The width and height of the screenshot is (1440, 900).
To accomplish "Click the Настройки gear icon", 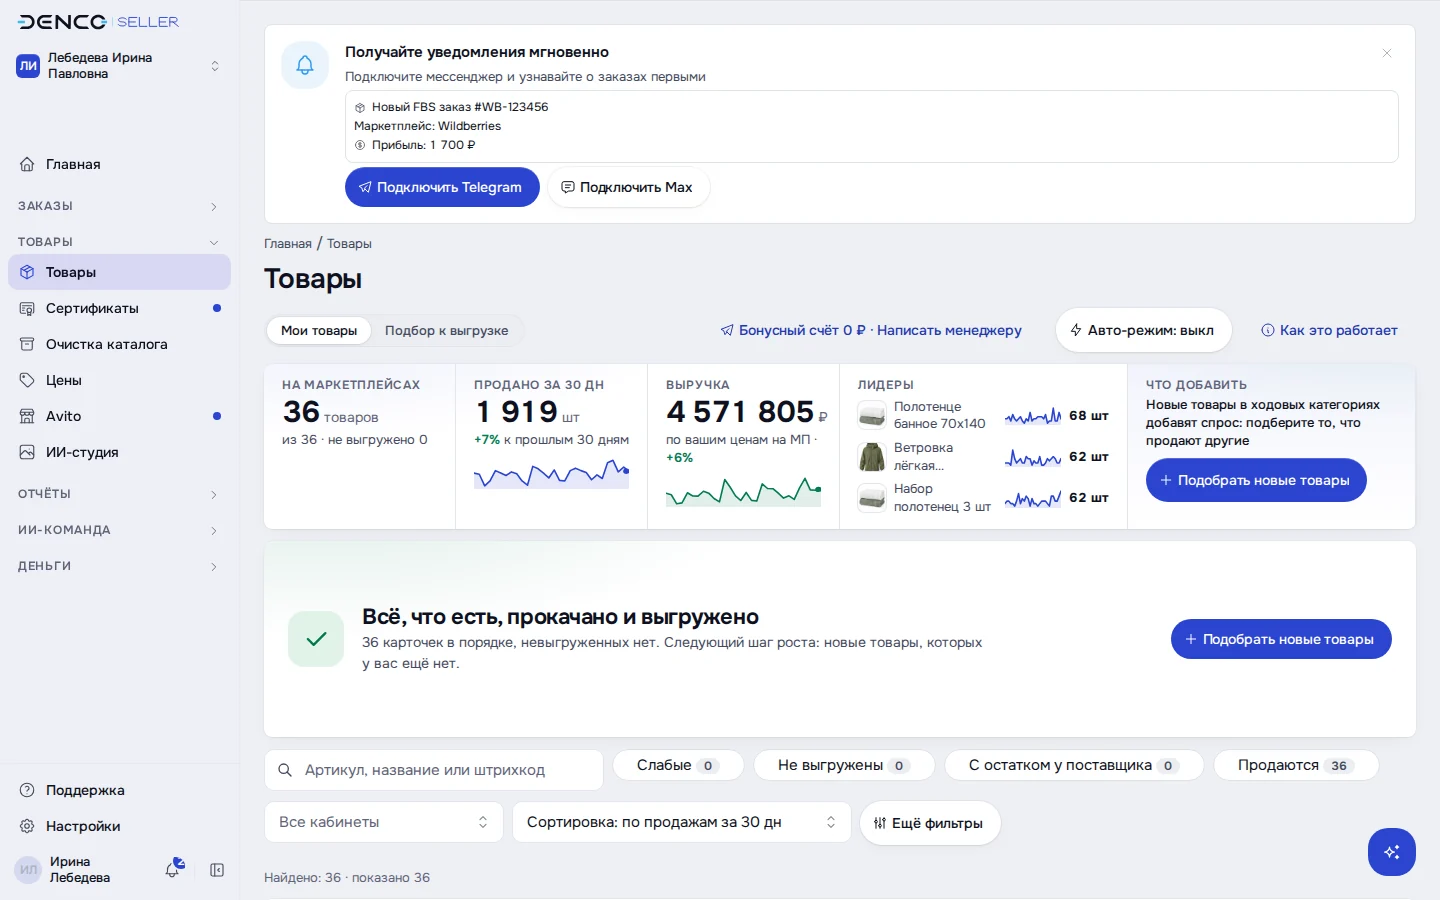I will pos(27,826).
